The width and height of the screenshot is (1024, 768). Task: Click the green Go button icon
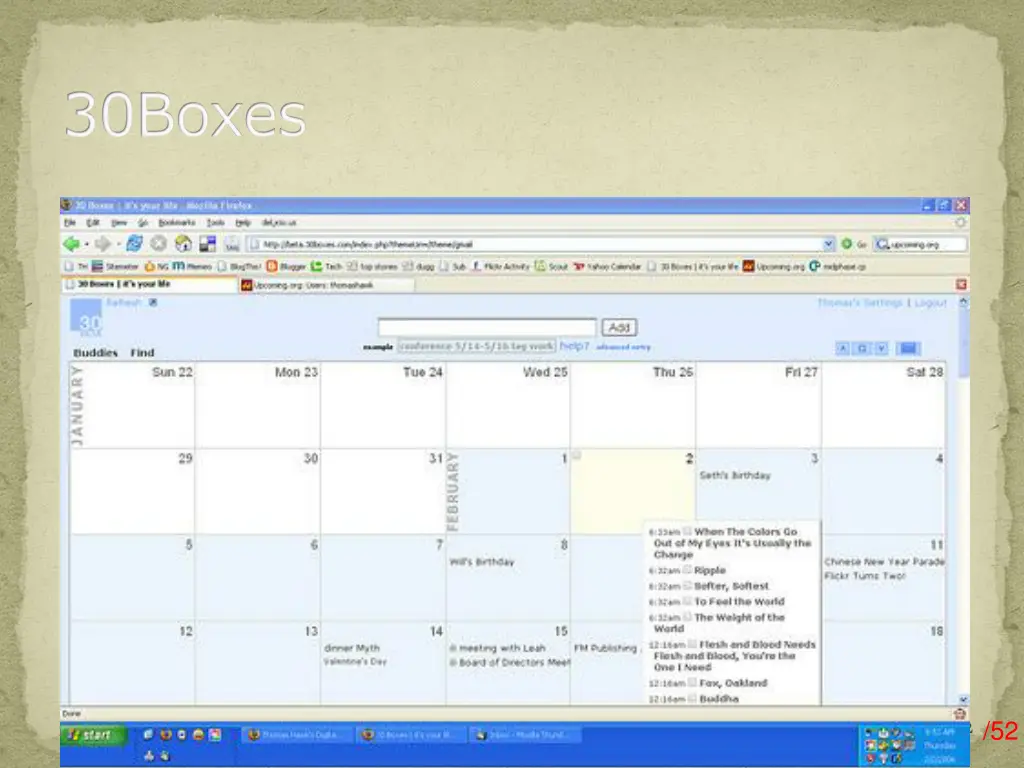[847, 244]
